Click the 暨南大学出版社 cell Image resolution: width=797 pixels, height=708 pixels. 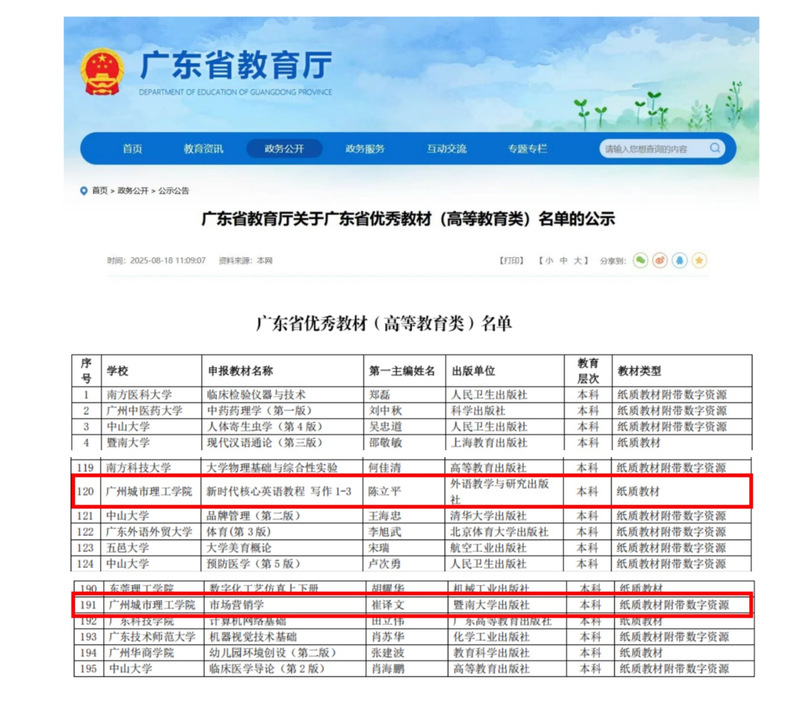[x=492, y=605]
